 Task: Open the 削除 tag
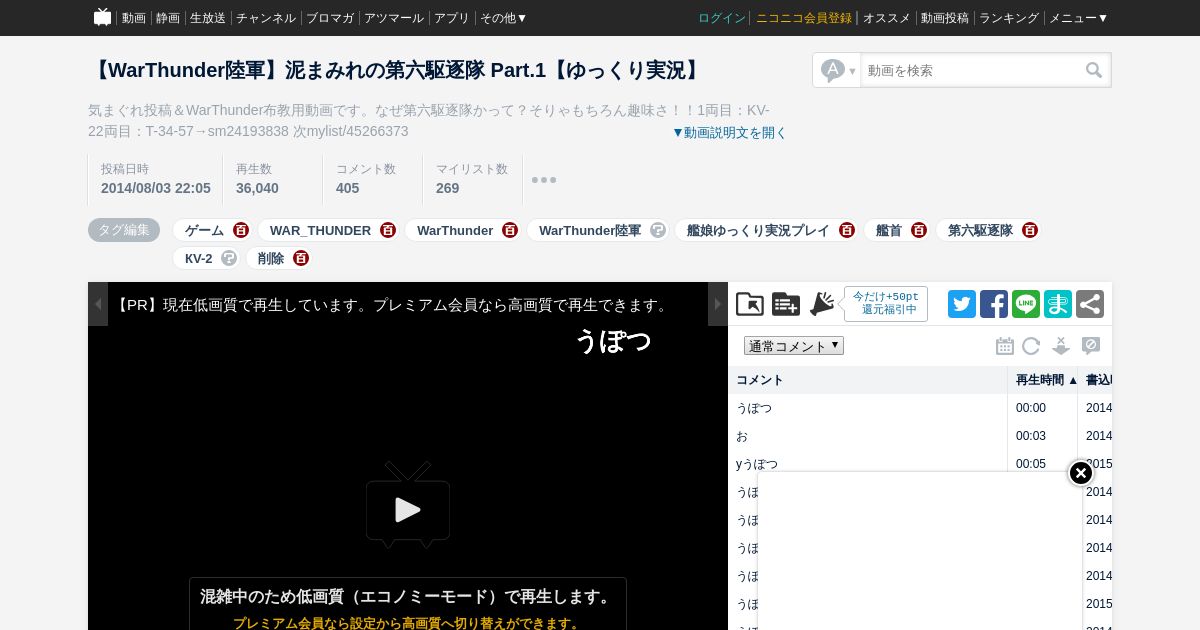[x=271, y=258]
